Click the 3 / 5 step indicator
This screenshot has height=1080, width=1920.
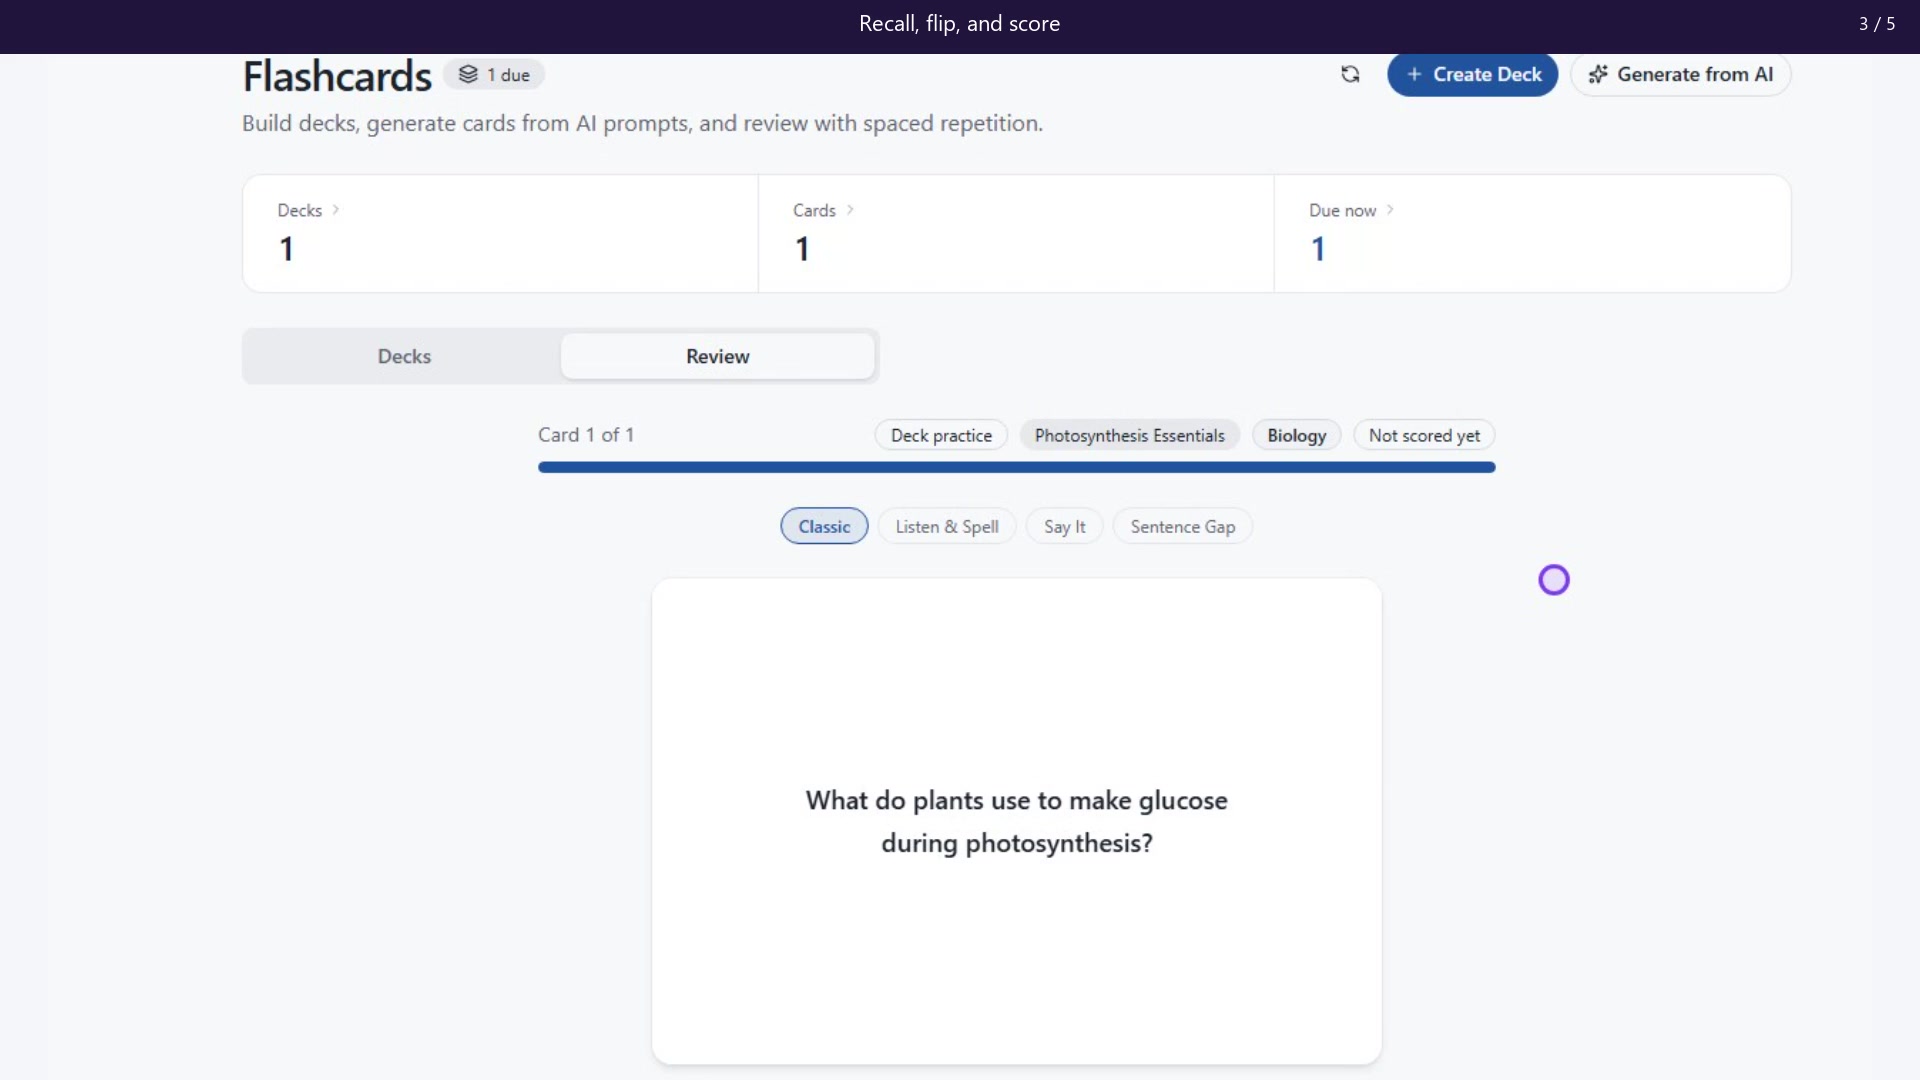tap(1877, 24)
